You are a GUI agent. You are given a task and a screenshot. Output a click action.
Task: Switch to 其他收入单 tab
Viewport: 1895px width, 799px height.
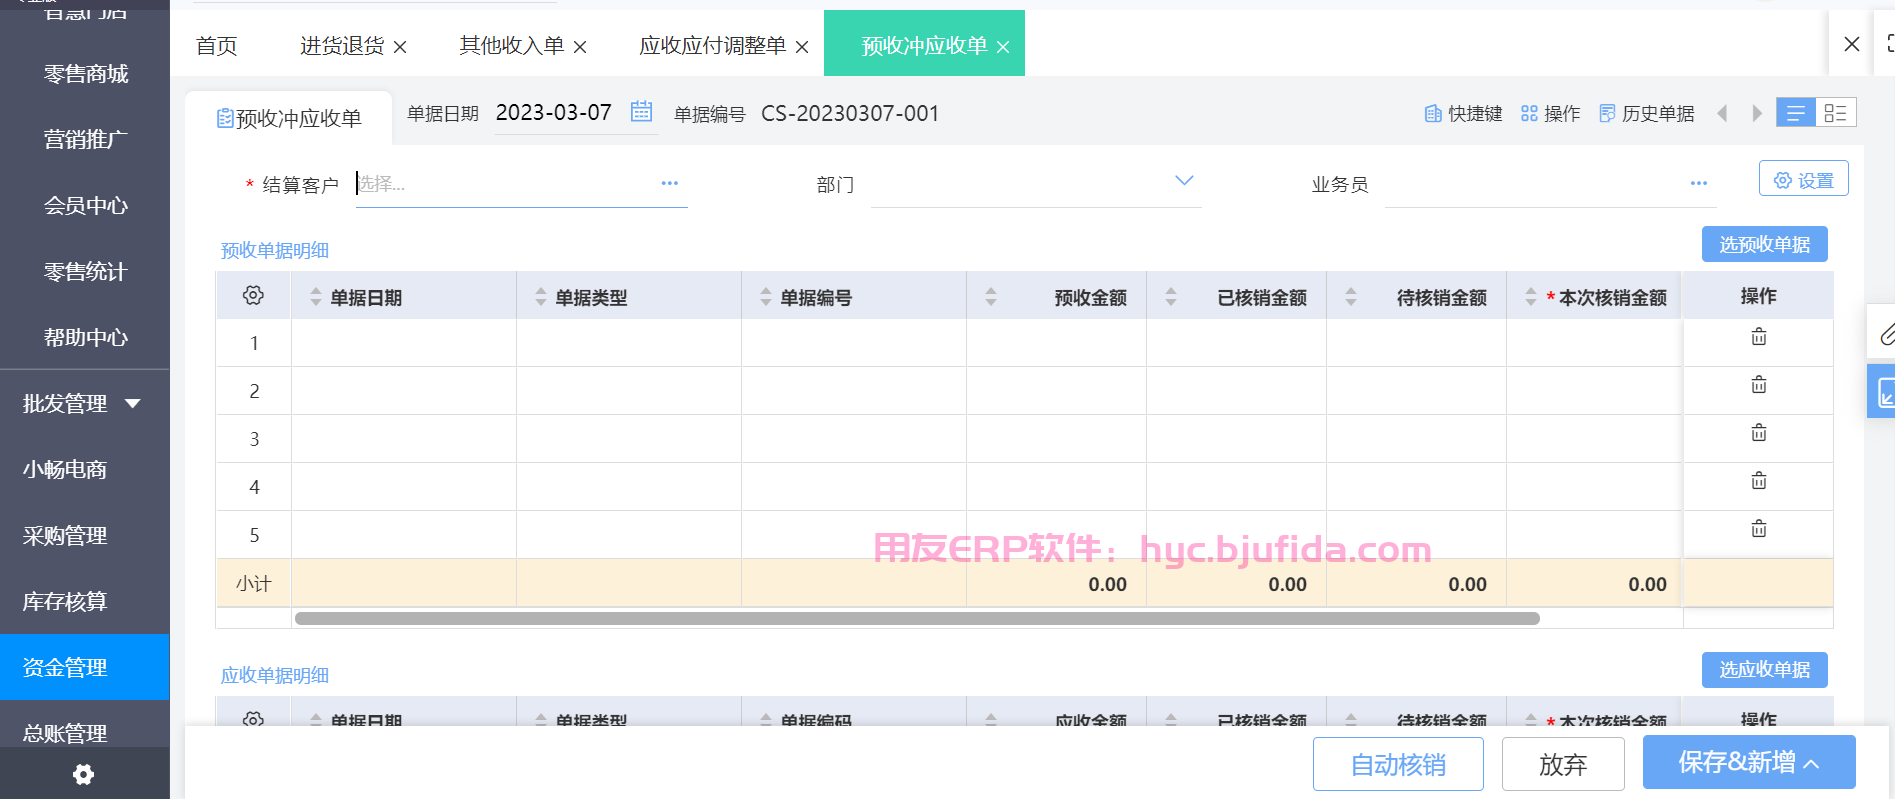coord(512,46)
